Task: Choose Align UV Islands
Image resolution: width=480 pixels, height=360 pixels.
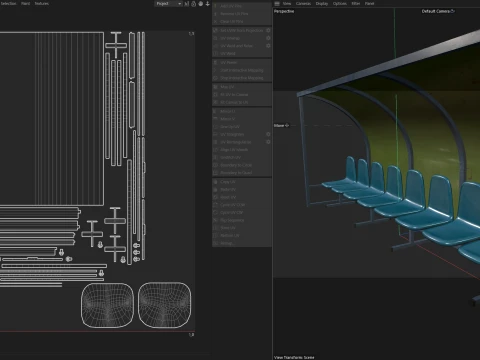Action: [x=242, y=150]
